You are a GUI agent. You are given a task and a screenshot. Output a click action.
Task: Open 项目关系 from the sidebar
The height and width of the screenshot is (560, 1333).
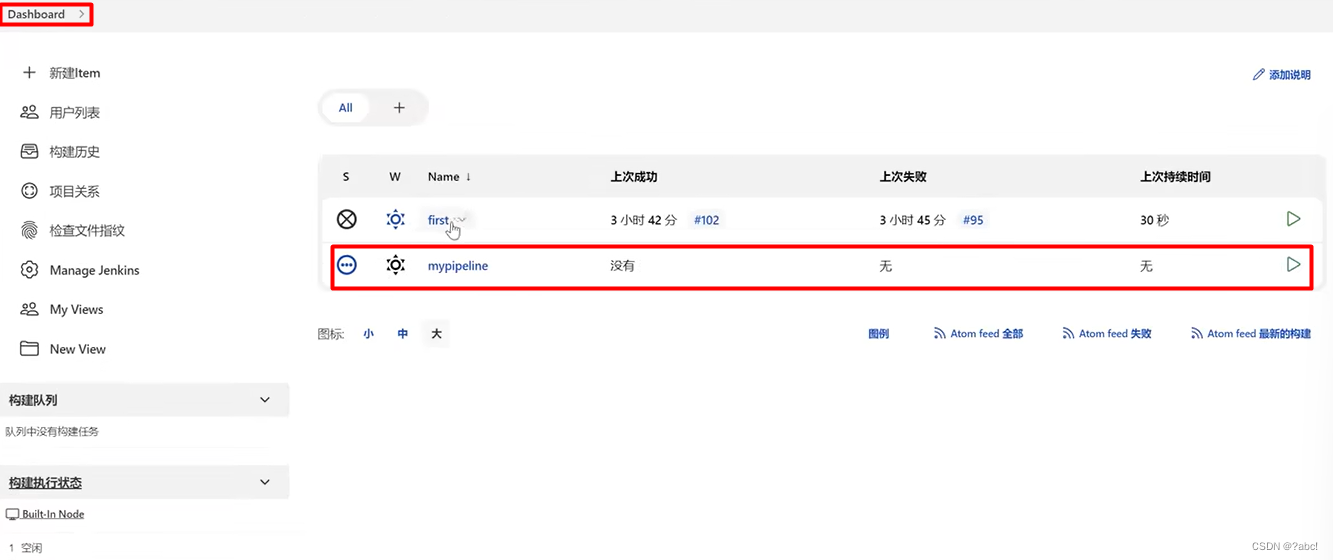[x=75, y=191]
